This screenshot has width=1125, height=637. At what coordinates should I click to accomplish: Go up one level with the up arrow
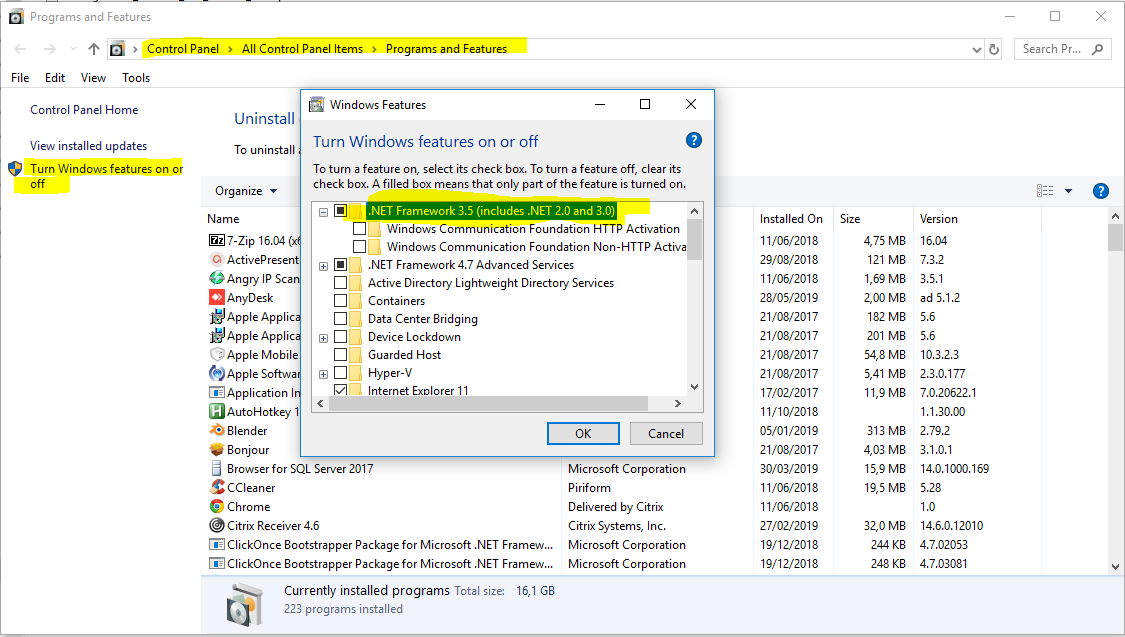[94, 49]
